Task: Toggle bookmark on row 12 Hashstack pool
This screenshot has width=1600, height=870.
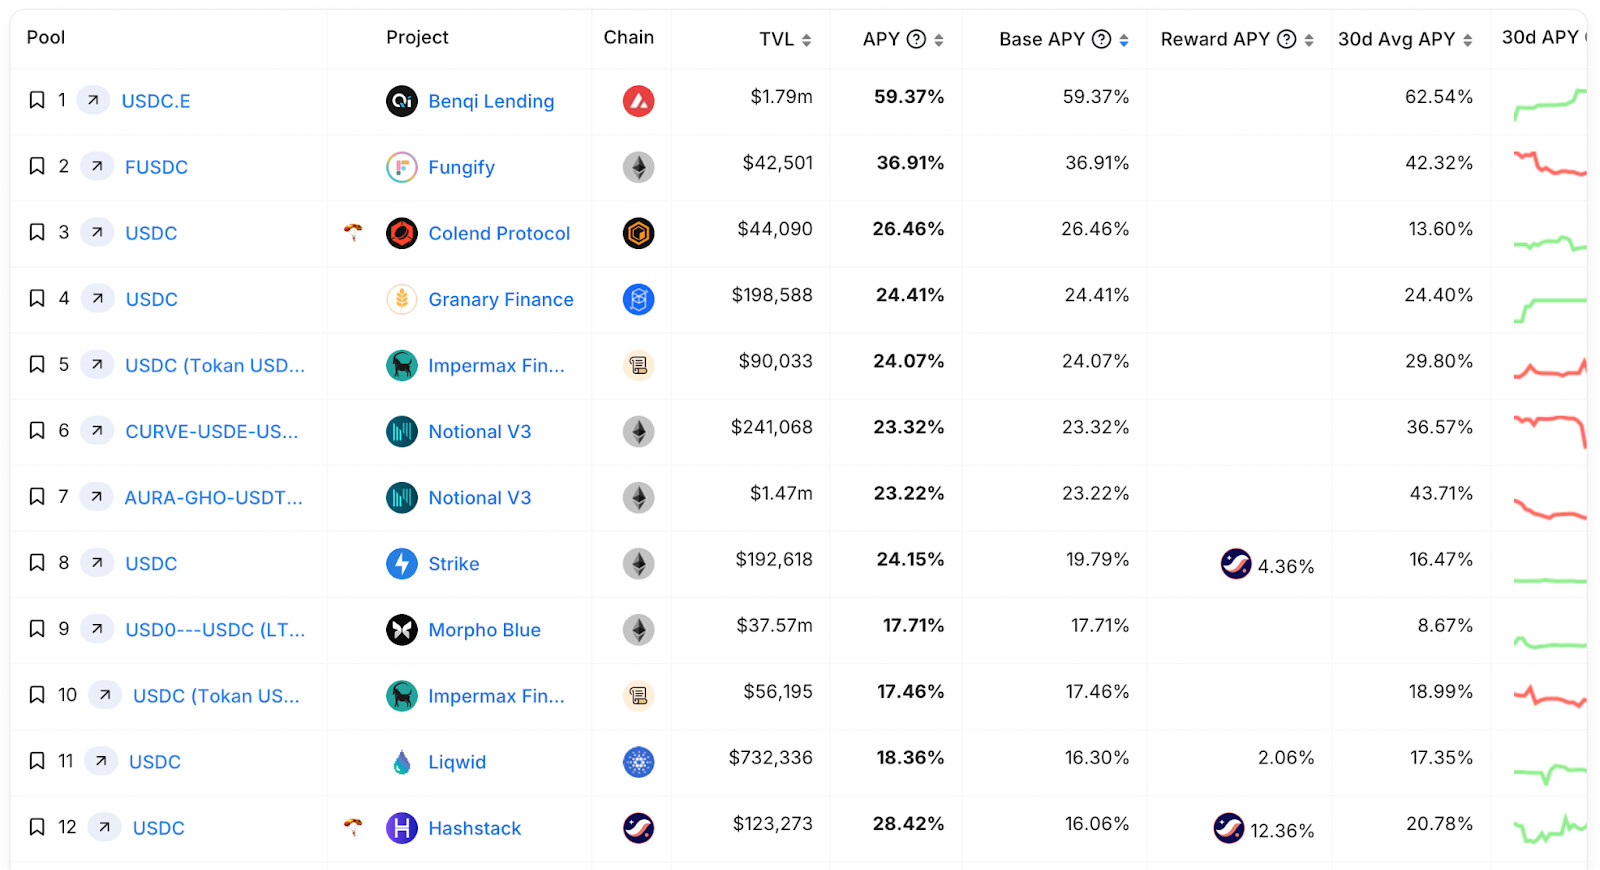Action: [x=37, y=827]
